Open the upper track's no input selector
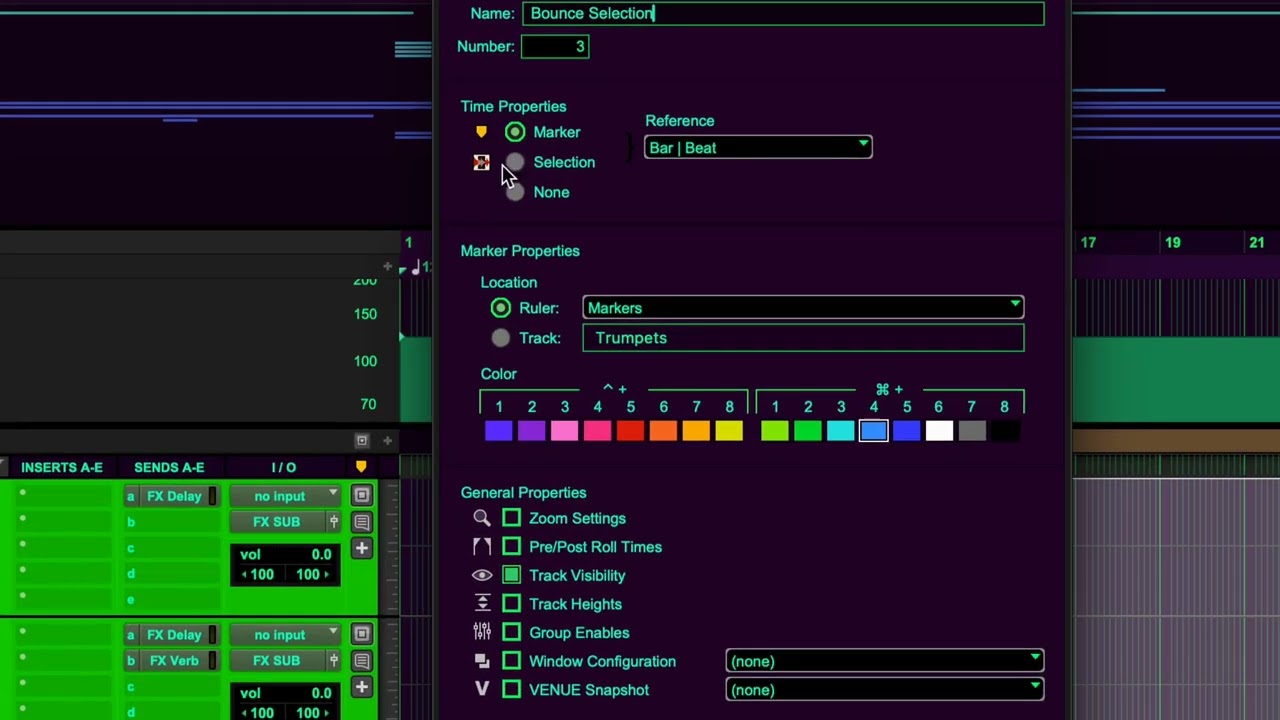 285,496
